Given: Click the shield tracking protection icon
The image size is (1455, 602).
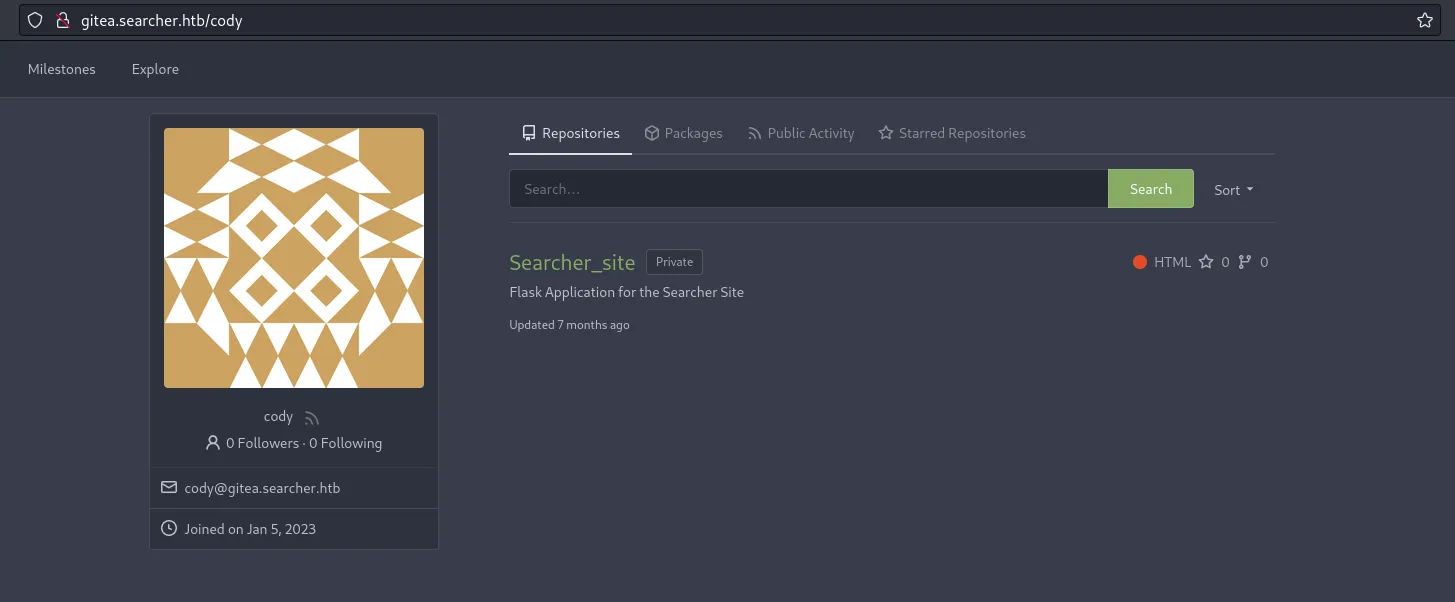Looking at the screenshot, I should coord(35,20).
